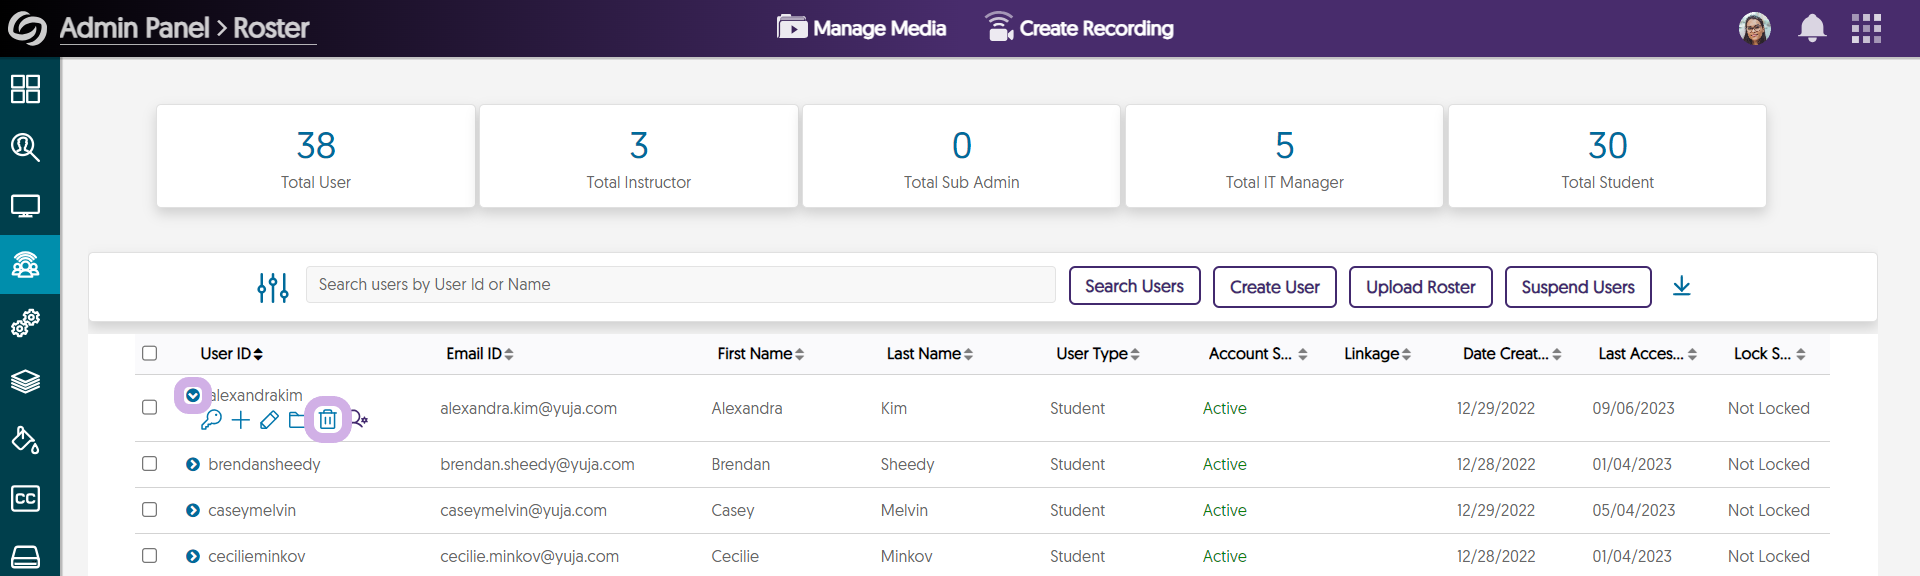Open the closed captions sidebar icon
Screen dimensions: 1920x576
[x=26, y=498]
